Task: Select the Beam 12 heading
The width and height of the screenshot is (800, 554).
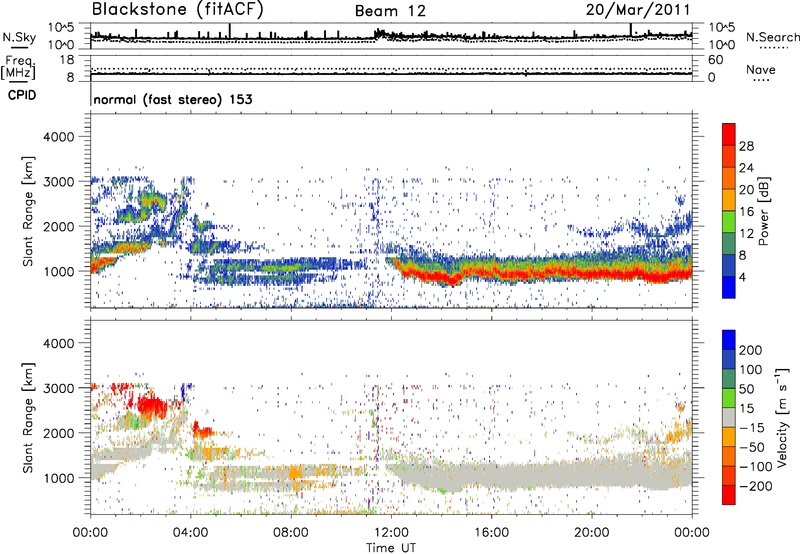Action: pos(390,11)
